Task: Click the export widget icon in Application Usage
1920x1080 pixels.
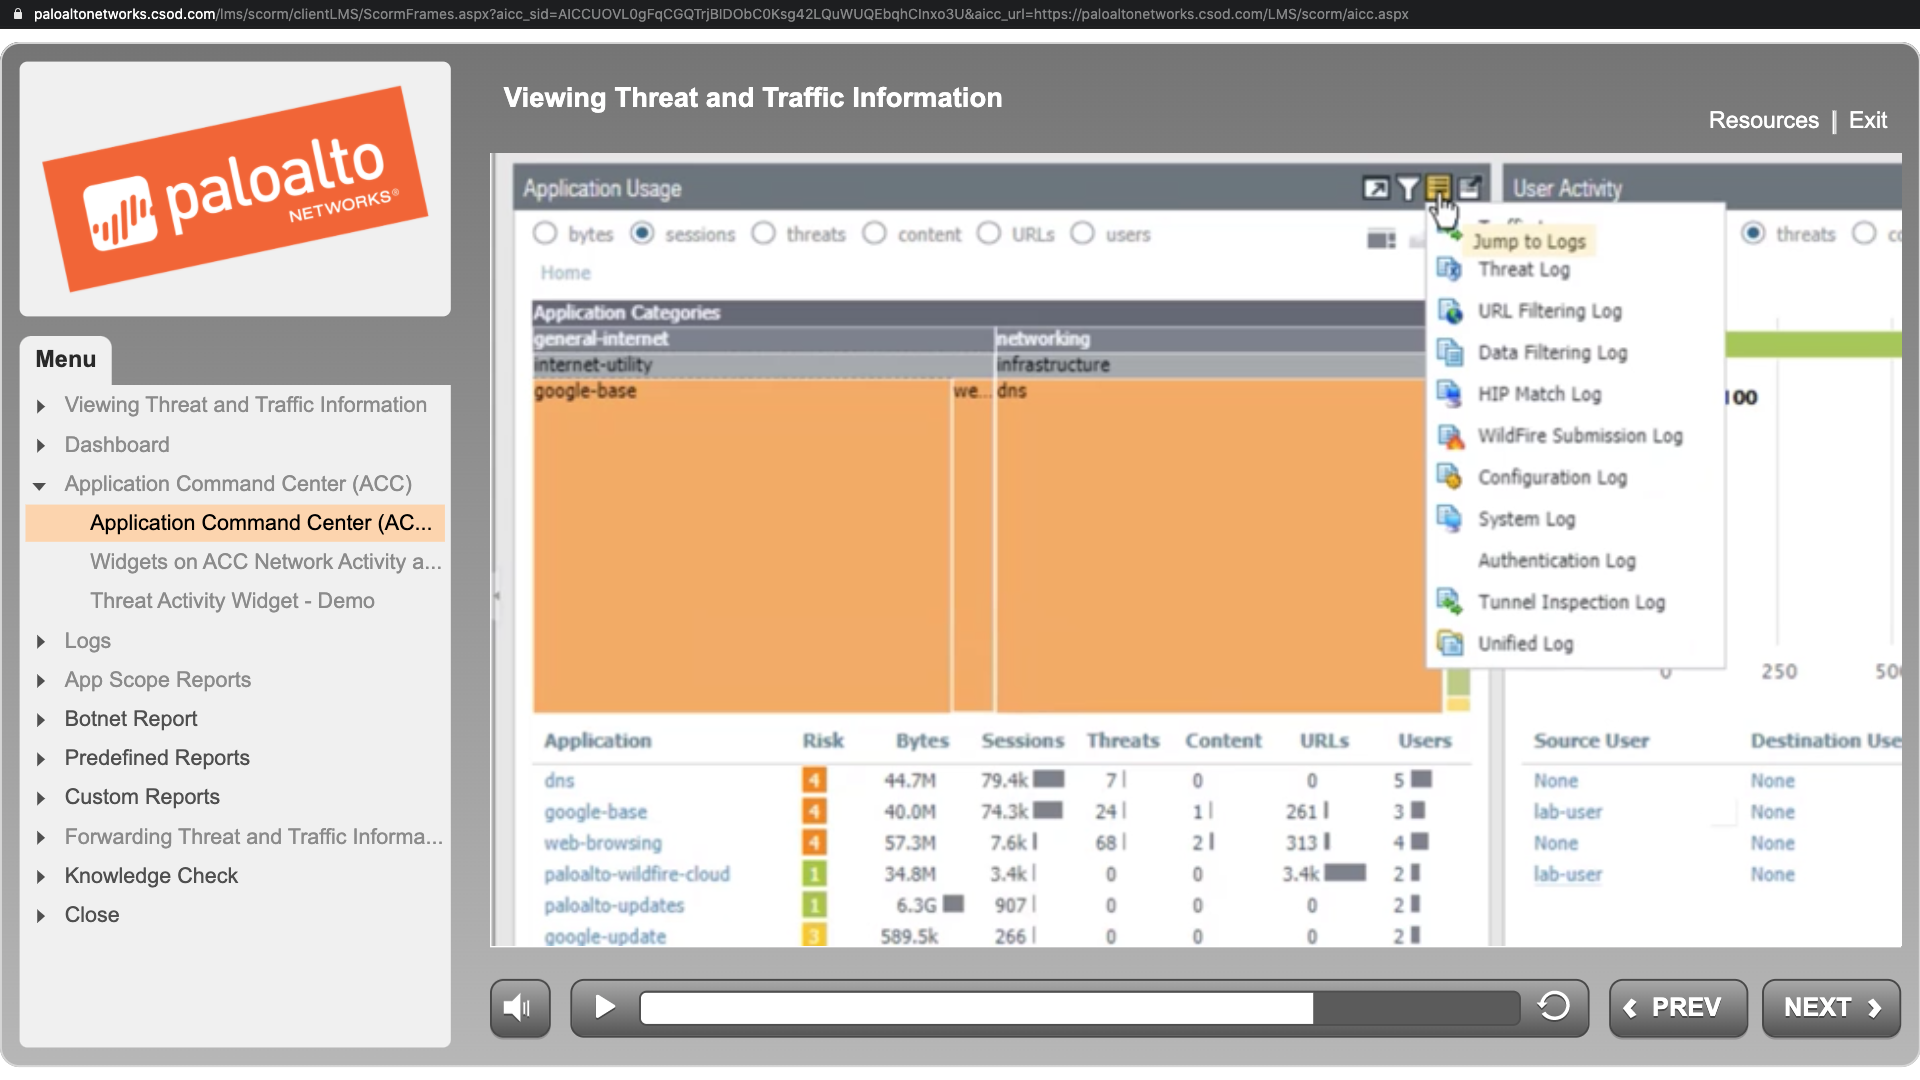Action: click(1469, 188)
